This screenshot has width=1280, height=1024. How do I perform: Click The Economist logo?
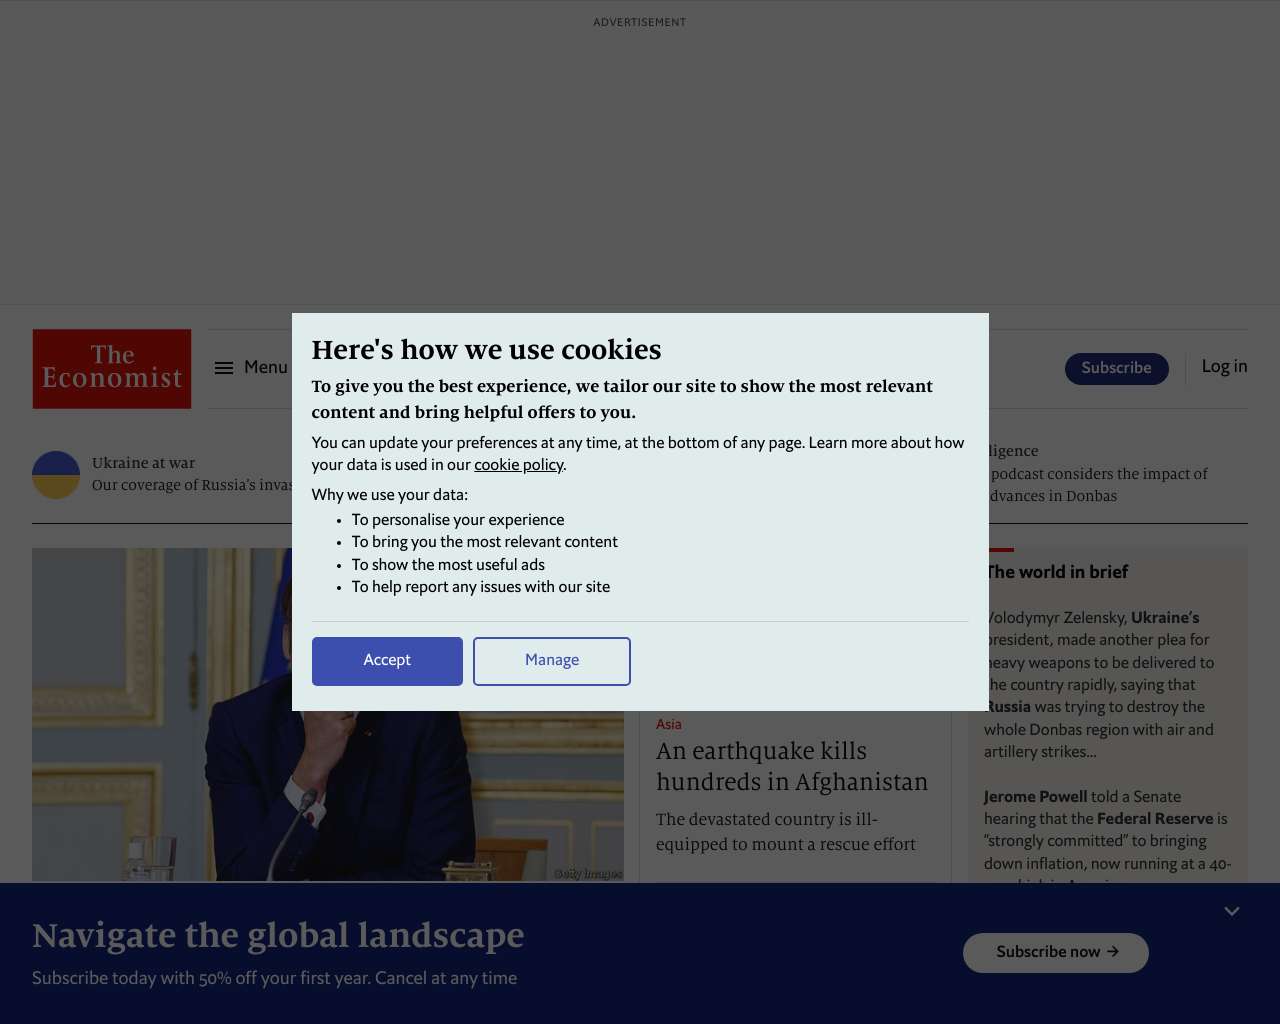[x=112, y=369]
